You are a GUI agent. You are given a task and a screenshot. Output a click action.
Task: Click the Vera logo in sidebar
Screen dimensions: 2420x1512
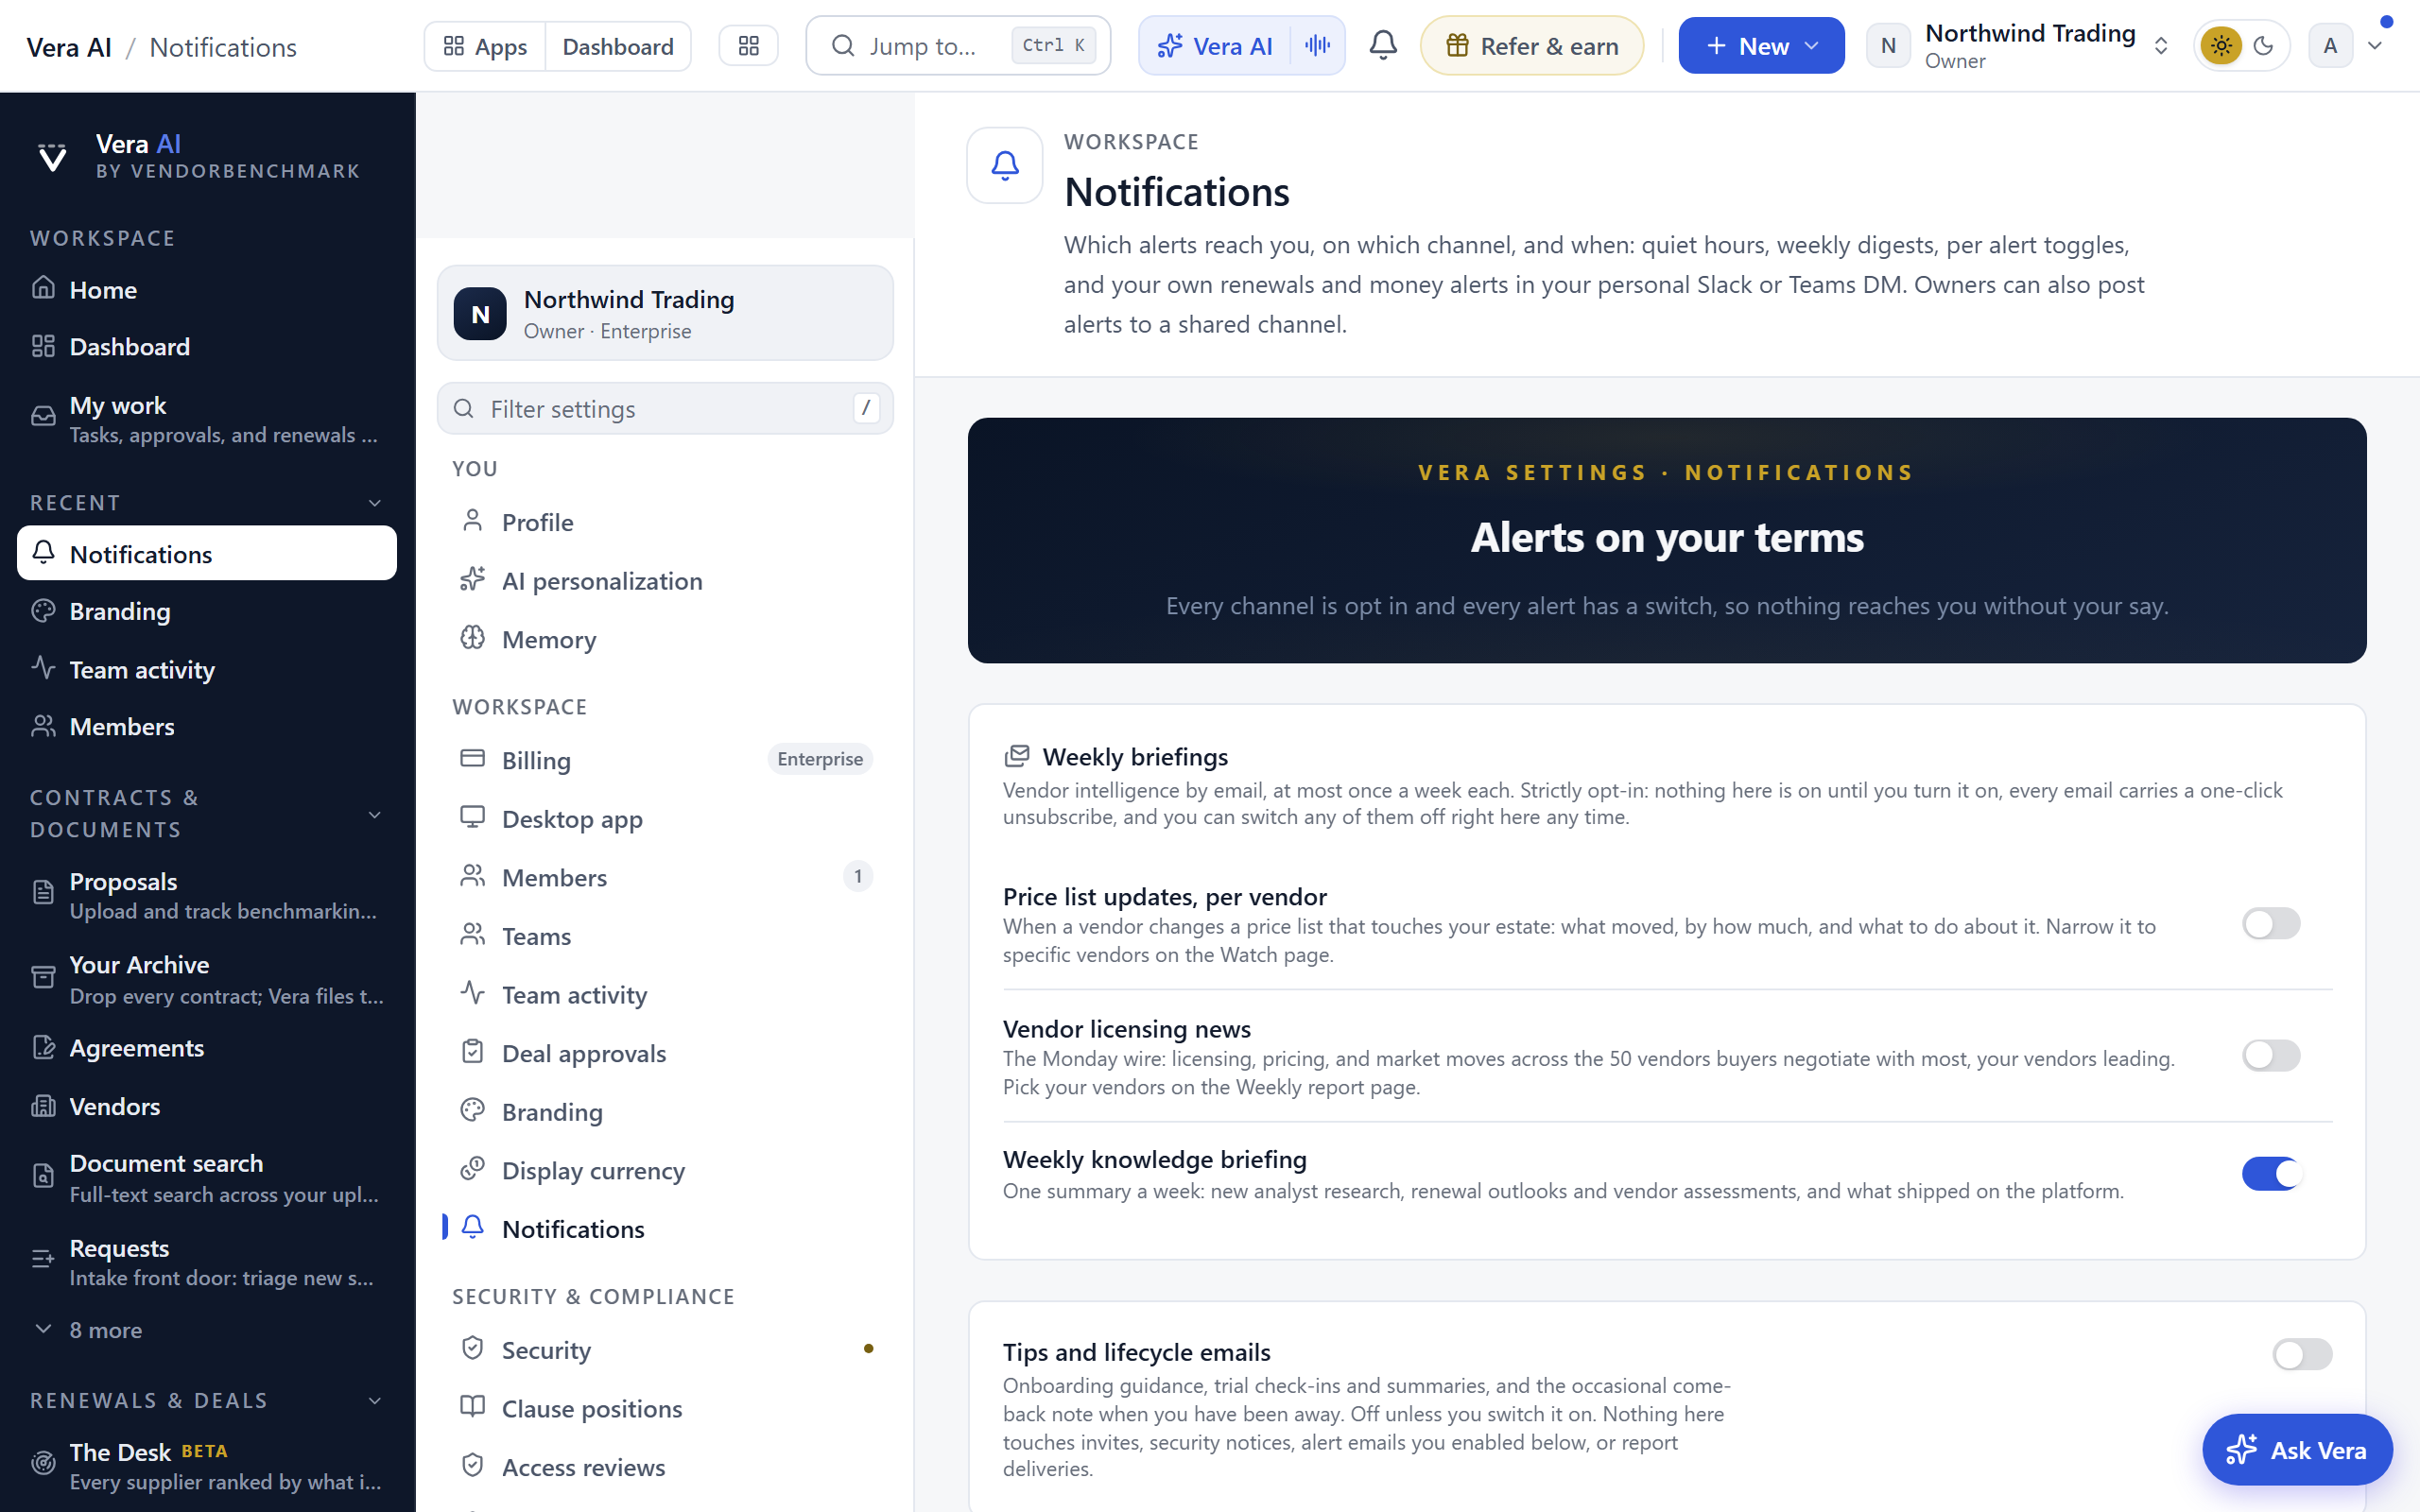pos(52,157)
